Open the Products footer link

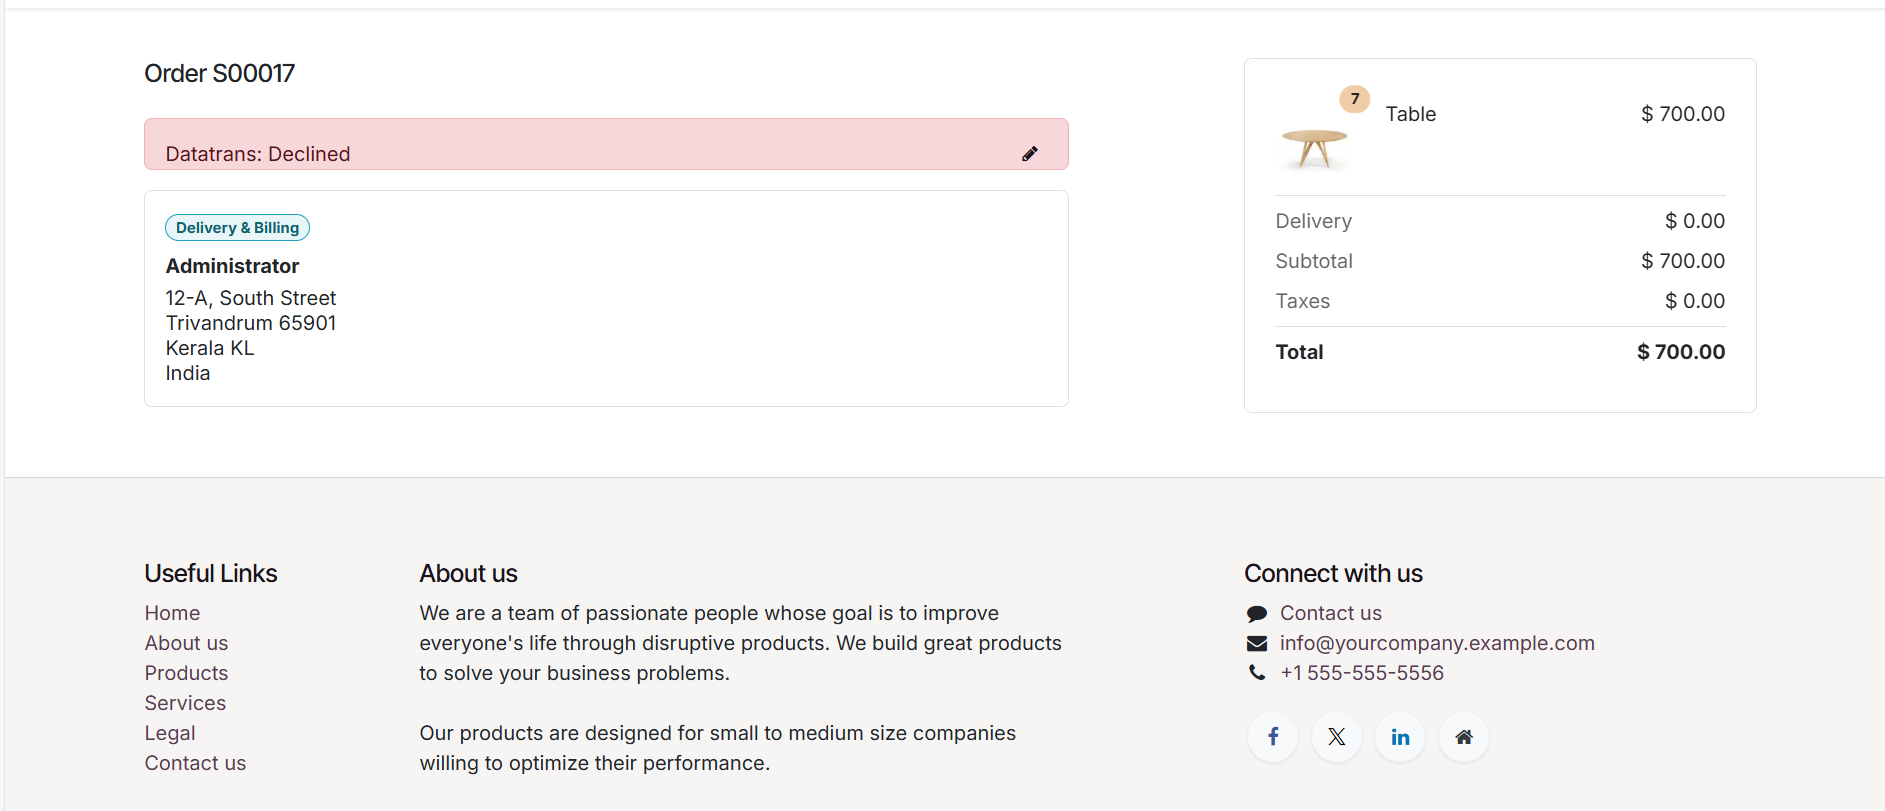tap(186, 673)
